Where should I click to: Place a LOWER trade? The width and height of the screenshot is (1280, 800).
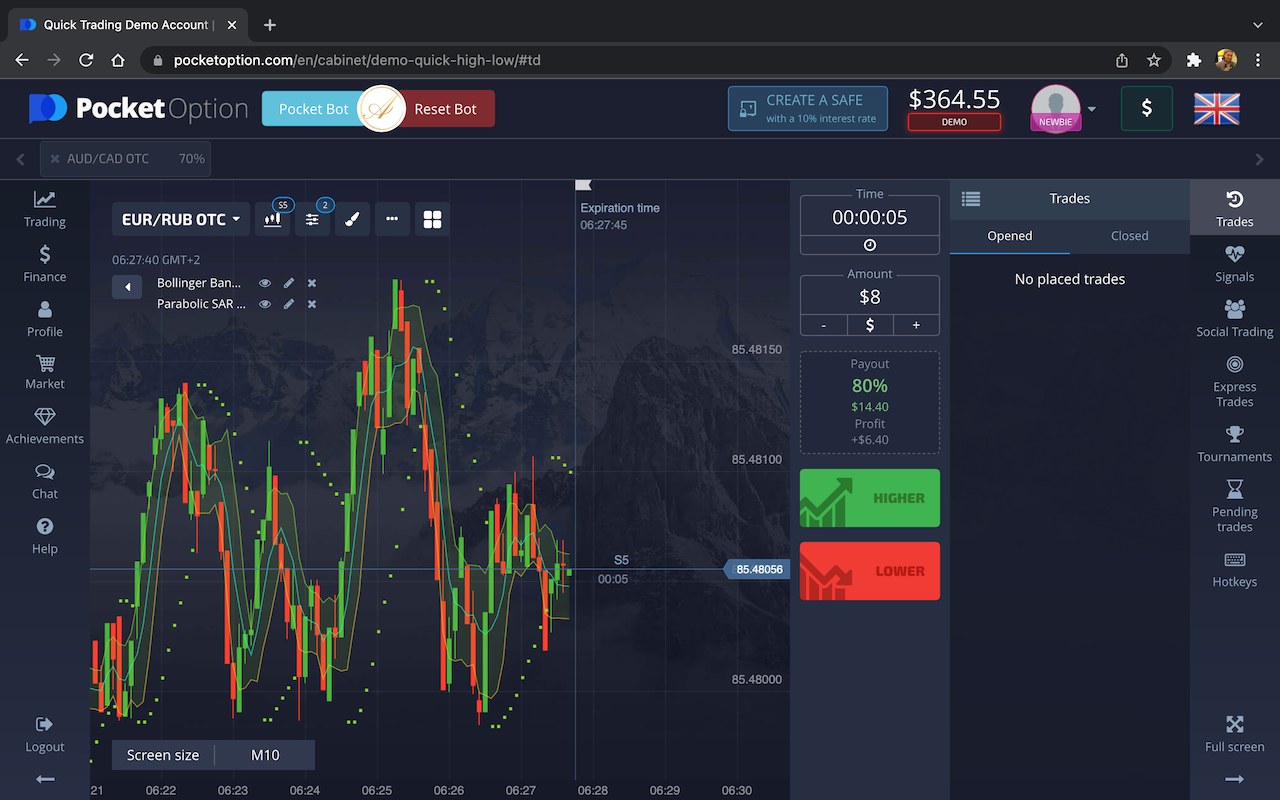click(870, 571)
